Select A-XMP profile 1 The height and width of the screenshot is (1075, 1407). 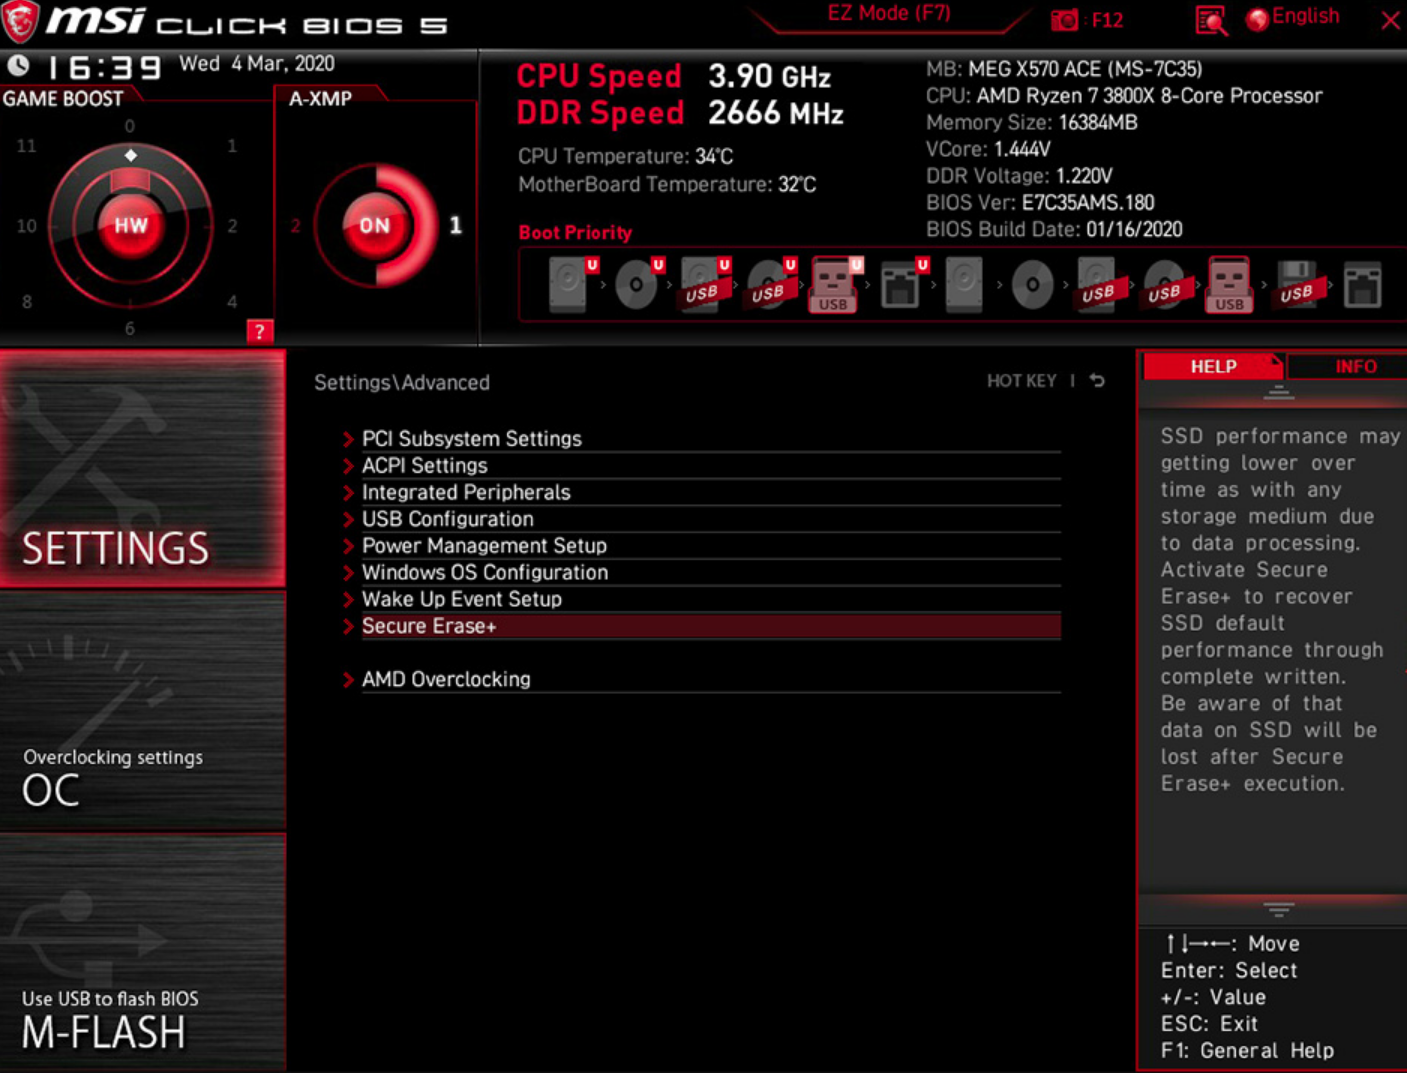click(x=455, y=225)
